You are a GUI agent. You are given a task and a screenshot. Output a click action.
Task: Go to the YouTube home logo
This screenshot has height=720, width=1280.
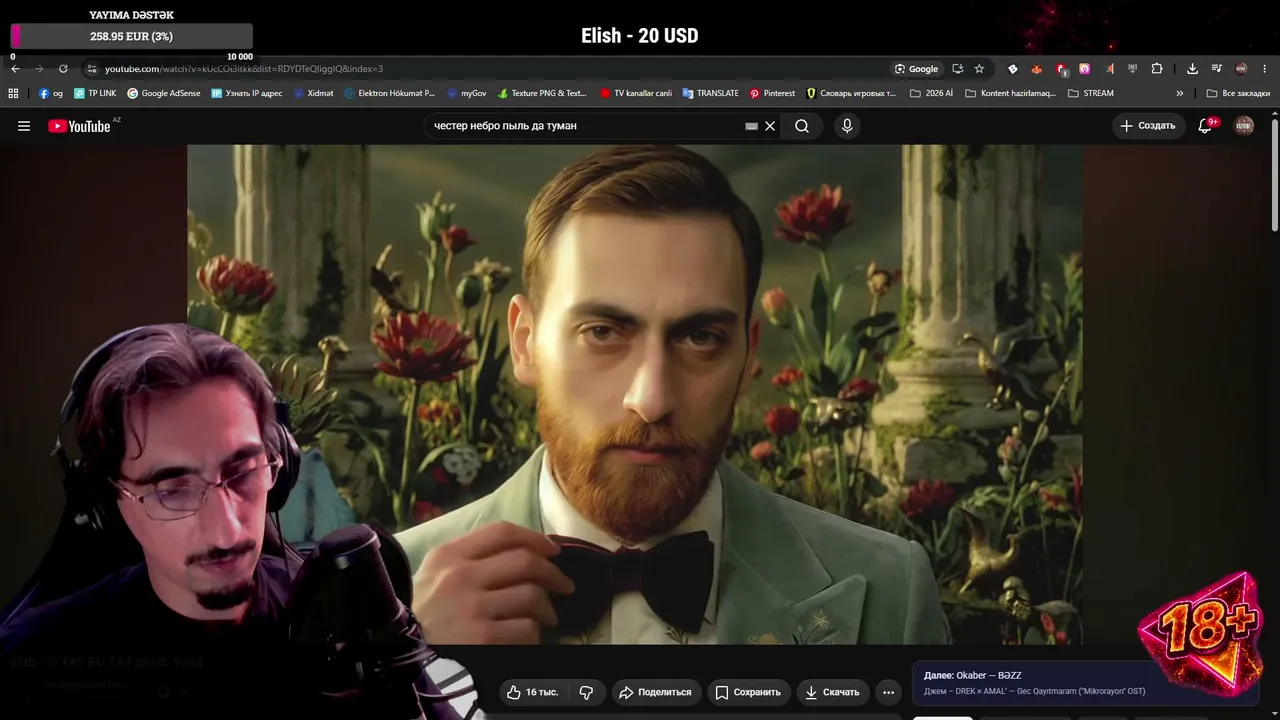pyautogui.click(x=79, y=126)
